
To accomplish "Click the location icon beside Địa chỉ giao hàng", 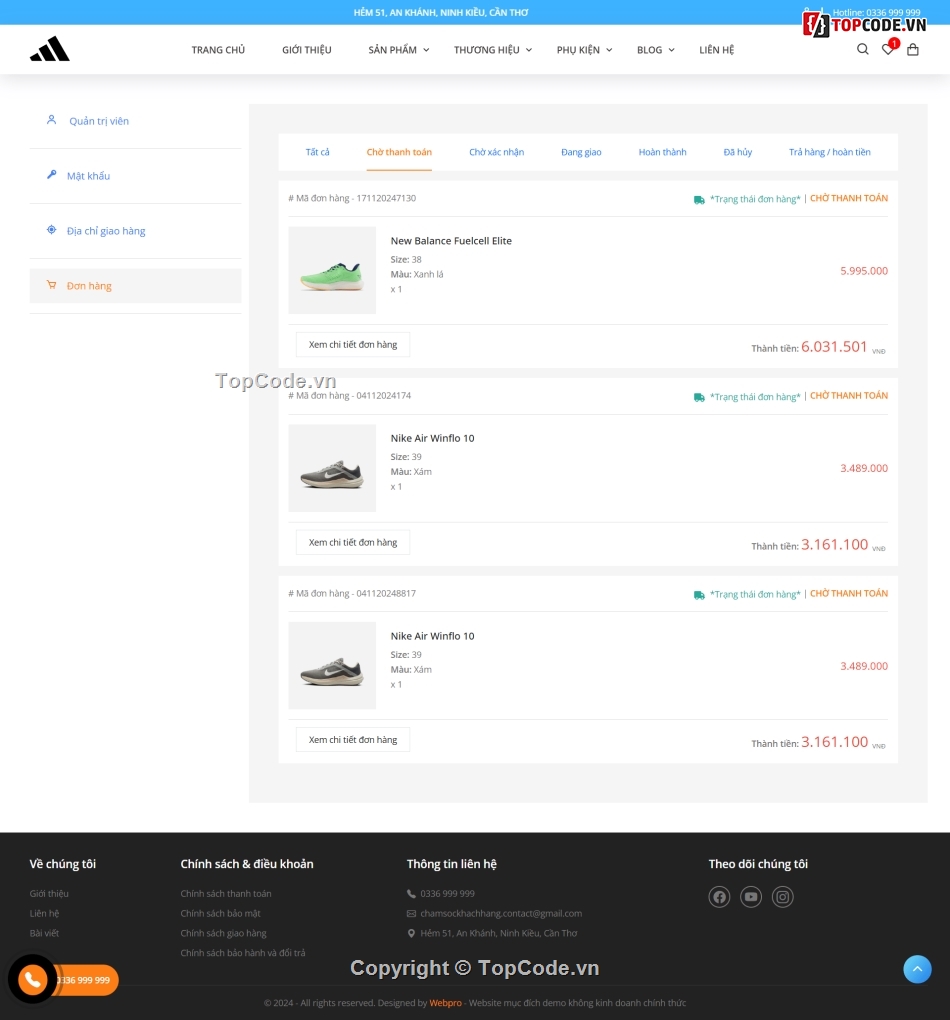I will (x=51, y=230).
